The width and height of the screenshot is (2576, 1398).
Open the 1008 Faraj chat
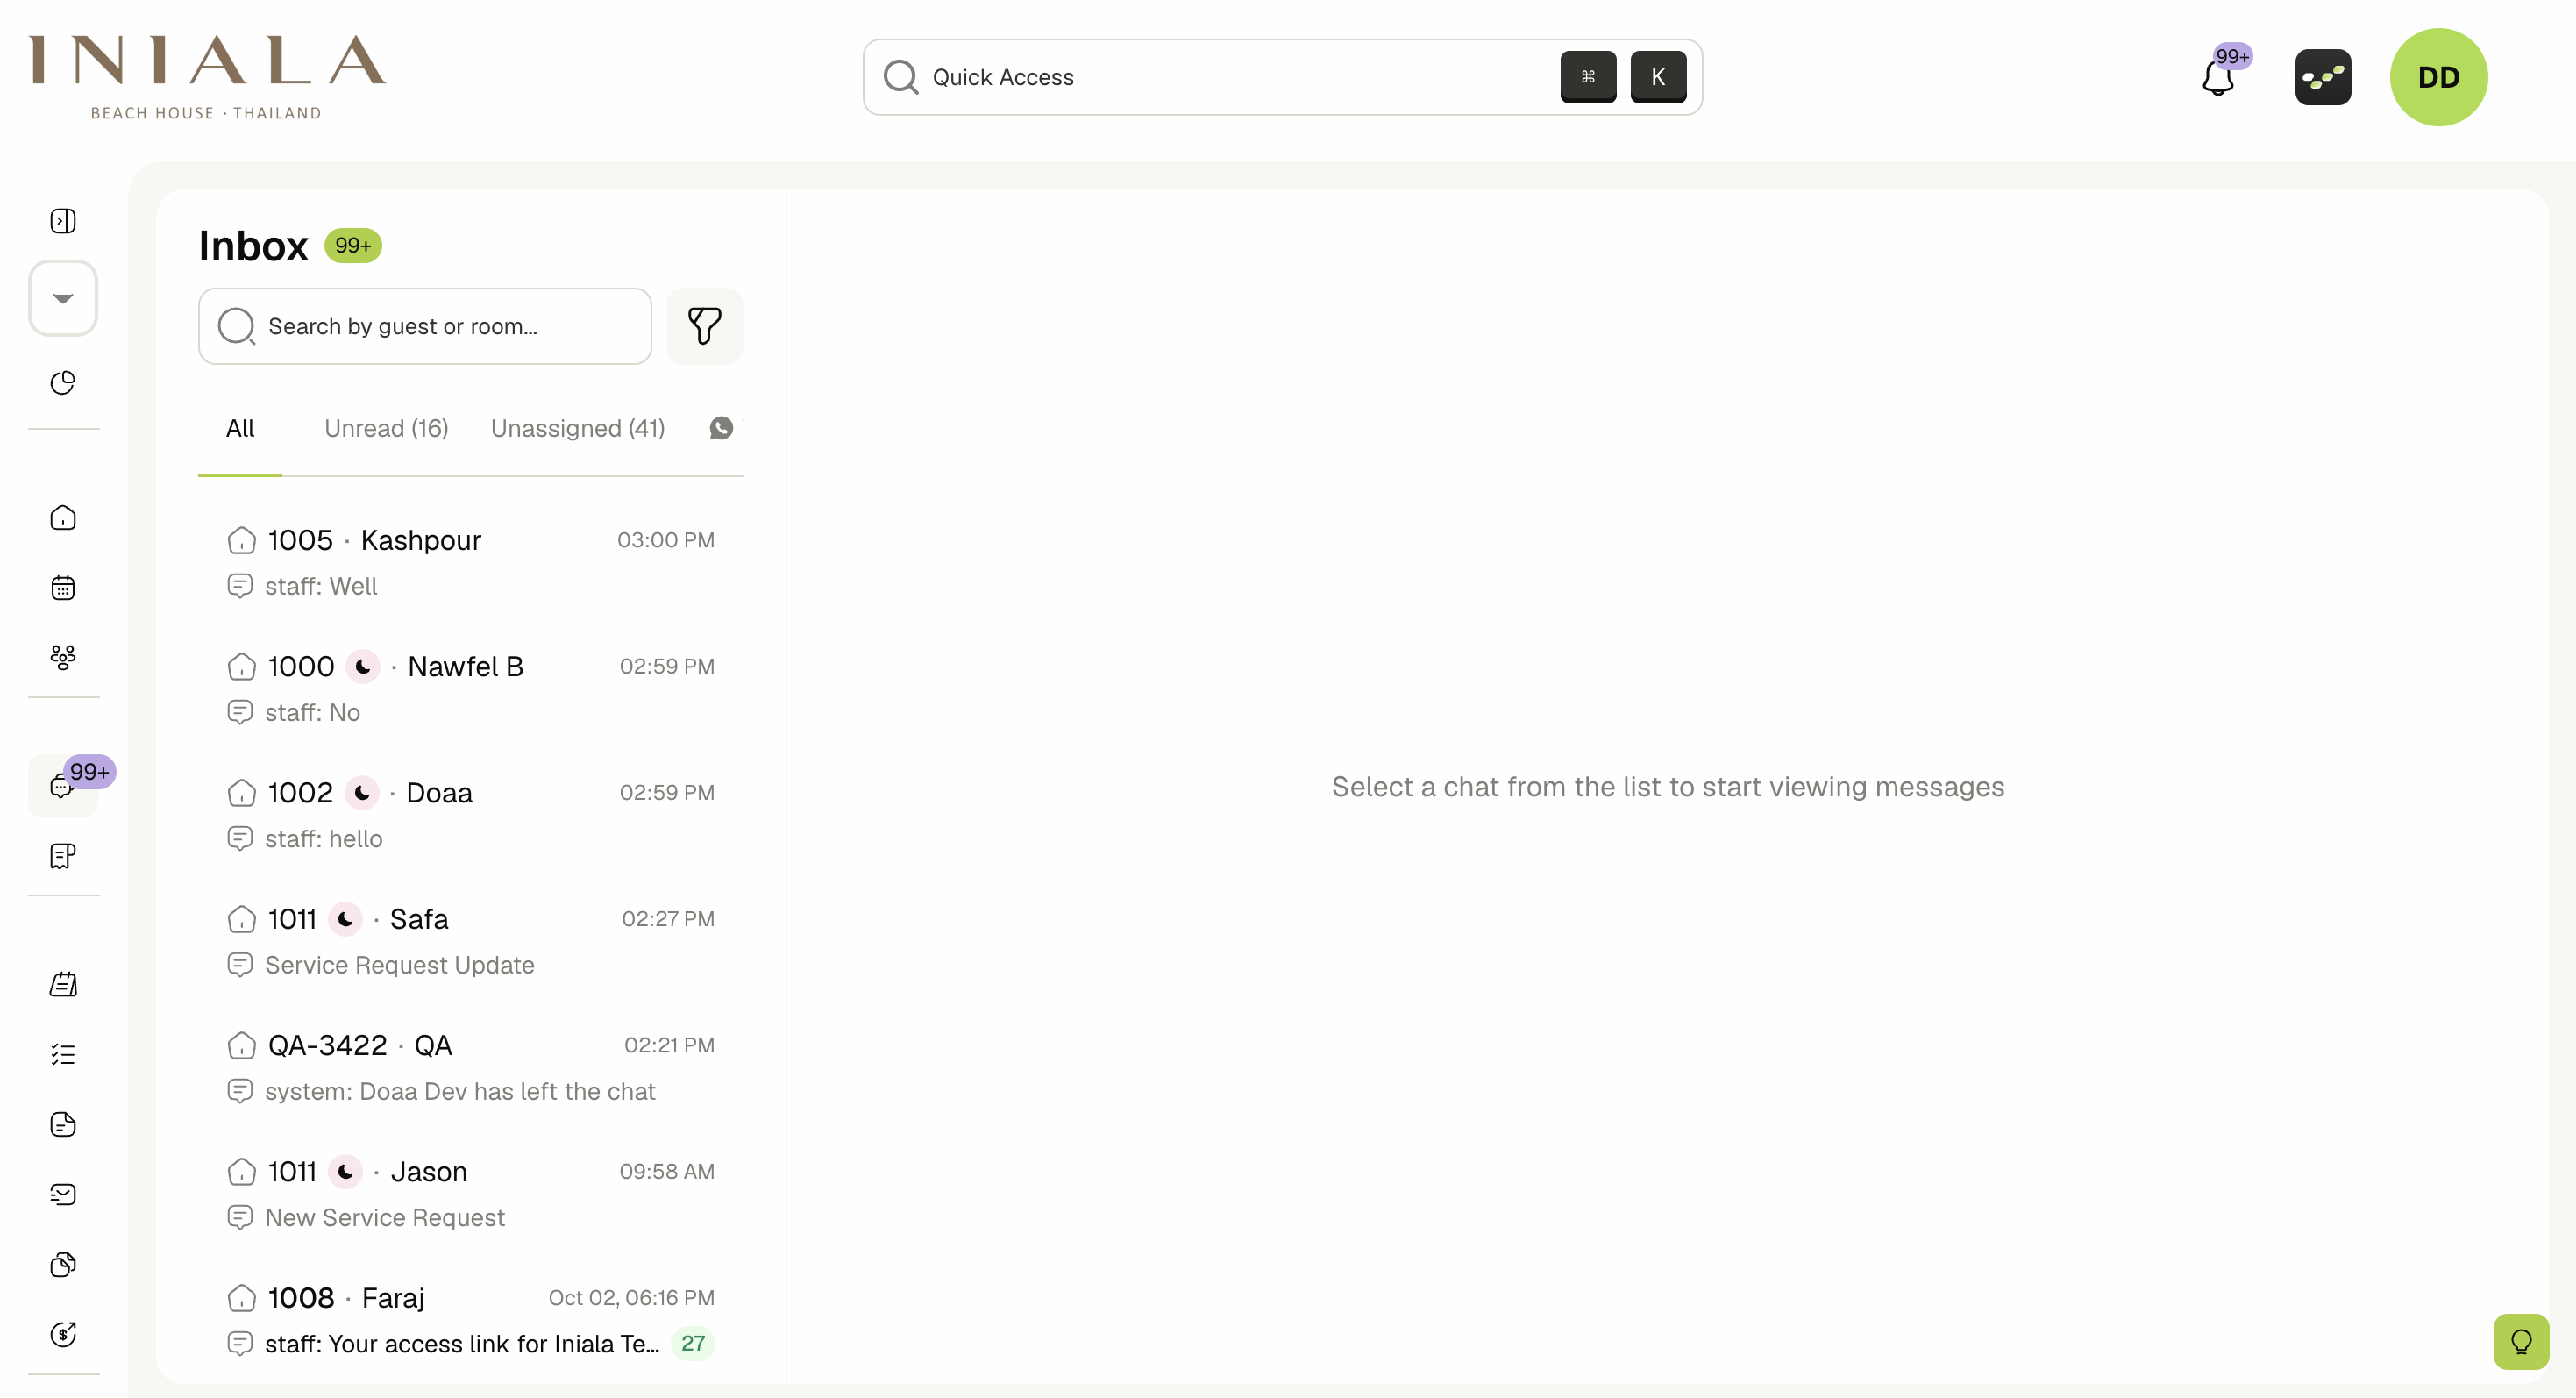coord(470,1320)
